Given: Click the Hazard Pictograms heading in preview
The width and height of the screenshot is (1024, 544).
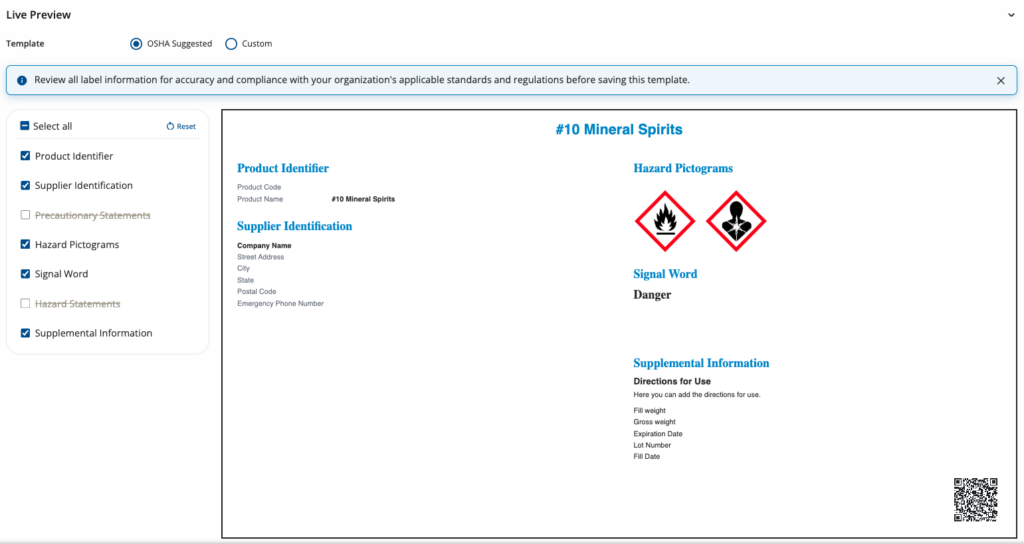Looking at the screenshot, I should [683, 168].
